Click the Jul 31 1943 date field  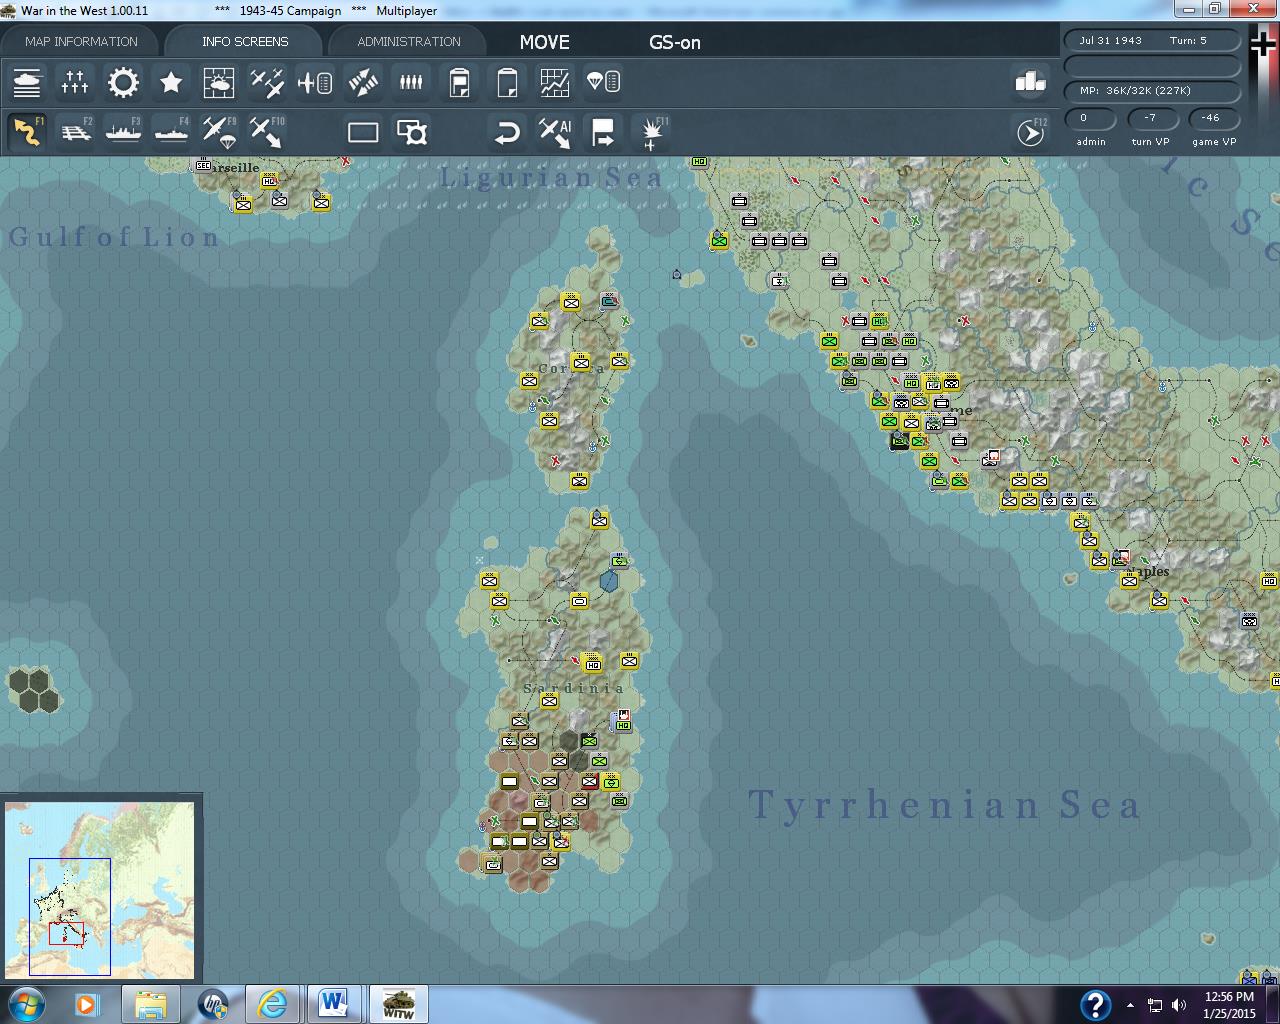[1110, 40]
